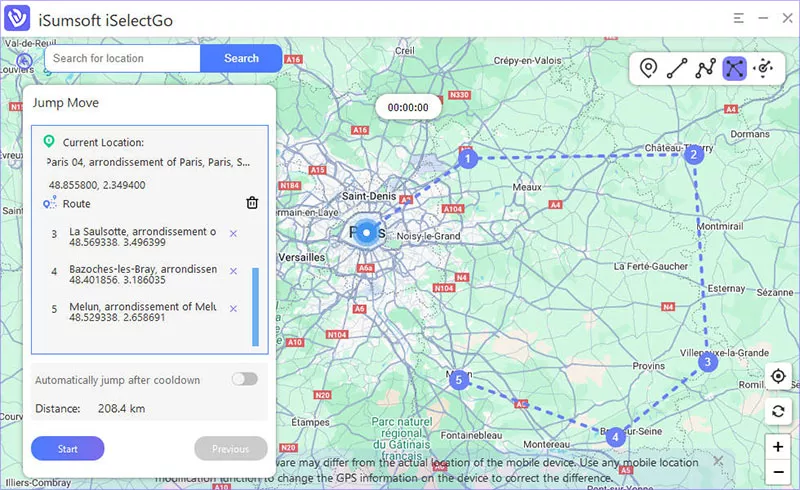This screenshot has height=490, width=800.
Task: Click the highlighted Jump Move mode icon
Action: pyautogui.click(x=735, y=68)
